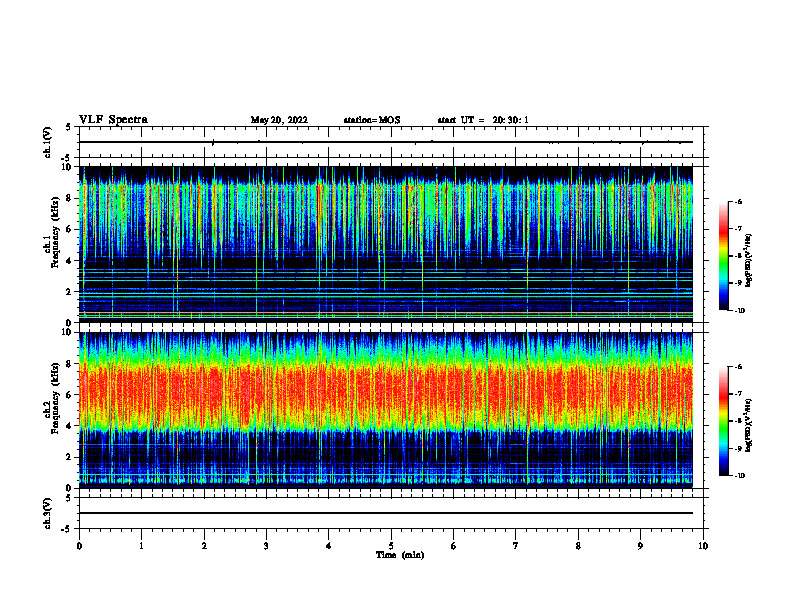Click the ch.1 spectrogram color scale bar
This screenshot has height=612, width=792.
pyautogui.click(x=724, y=256)
